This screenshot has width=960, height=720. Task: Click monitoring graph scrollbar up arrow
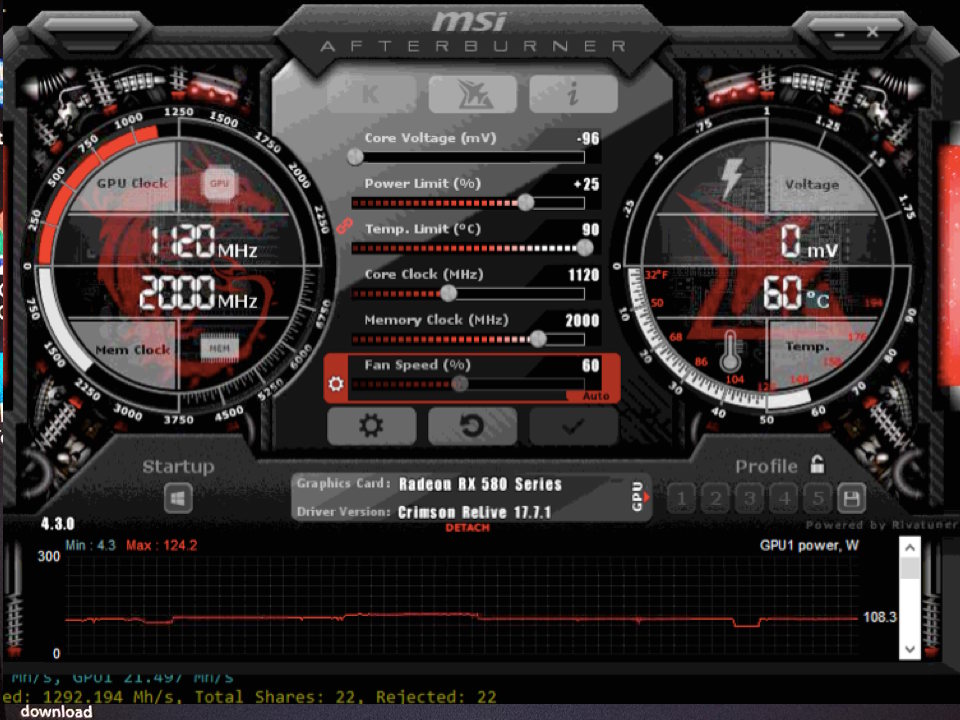point(910,547)
